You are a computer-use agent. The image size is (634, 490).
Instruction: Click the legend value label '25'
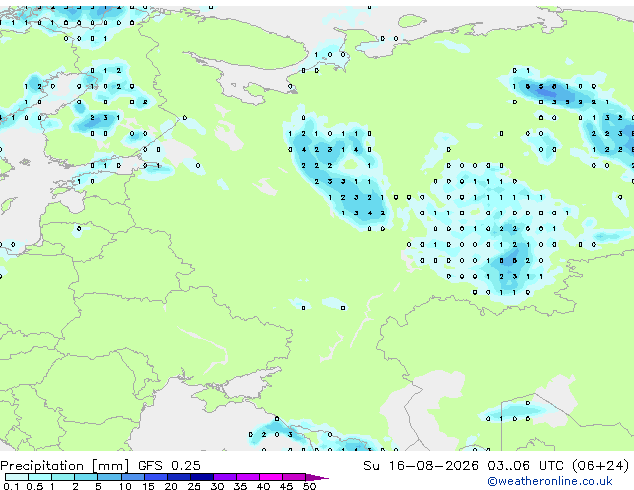[194, 486]
